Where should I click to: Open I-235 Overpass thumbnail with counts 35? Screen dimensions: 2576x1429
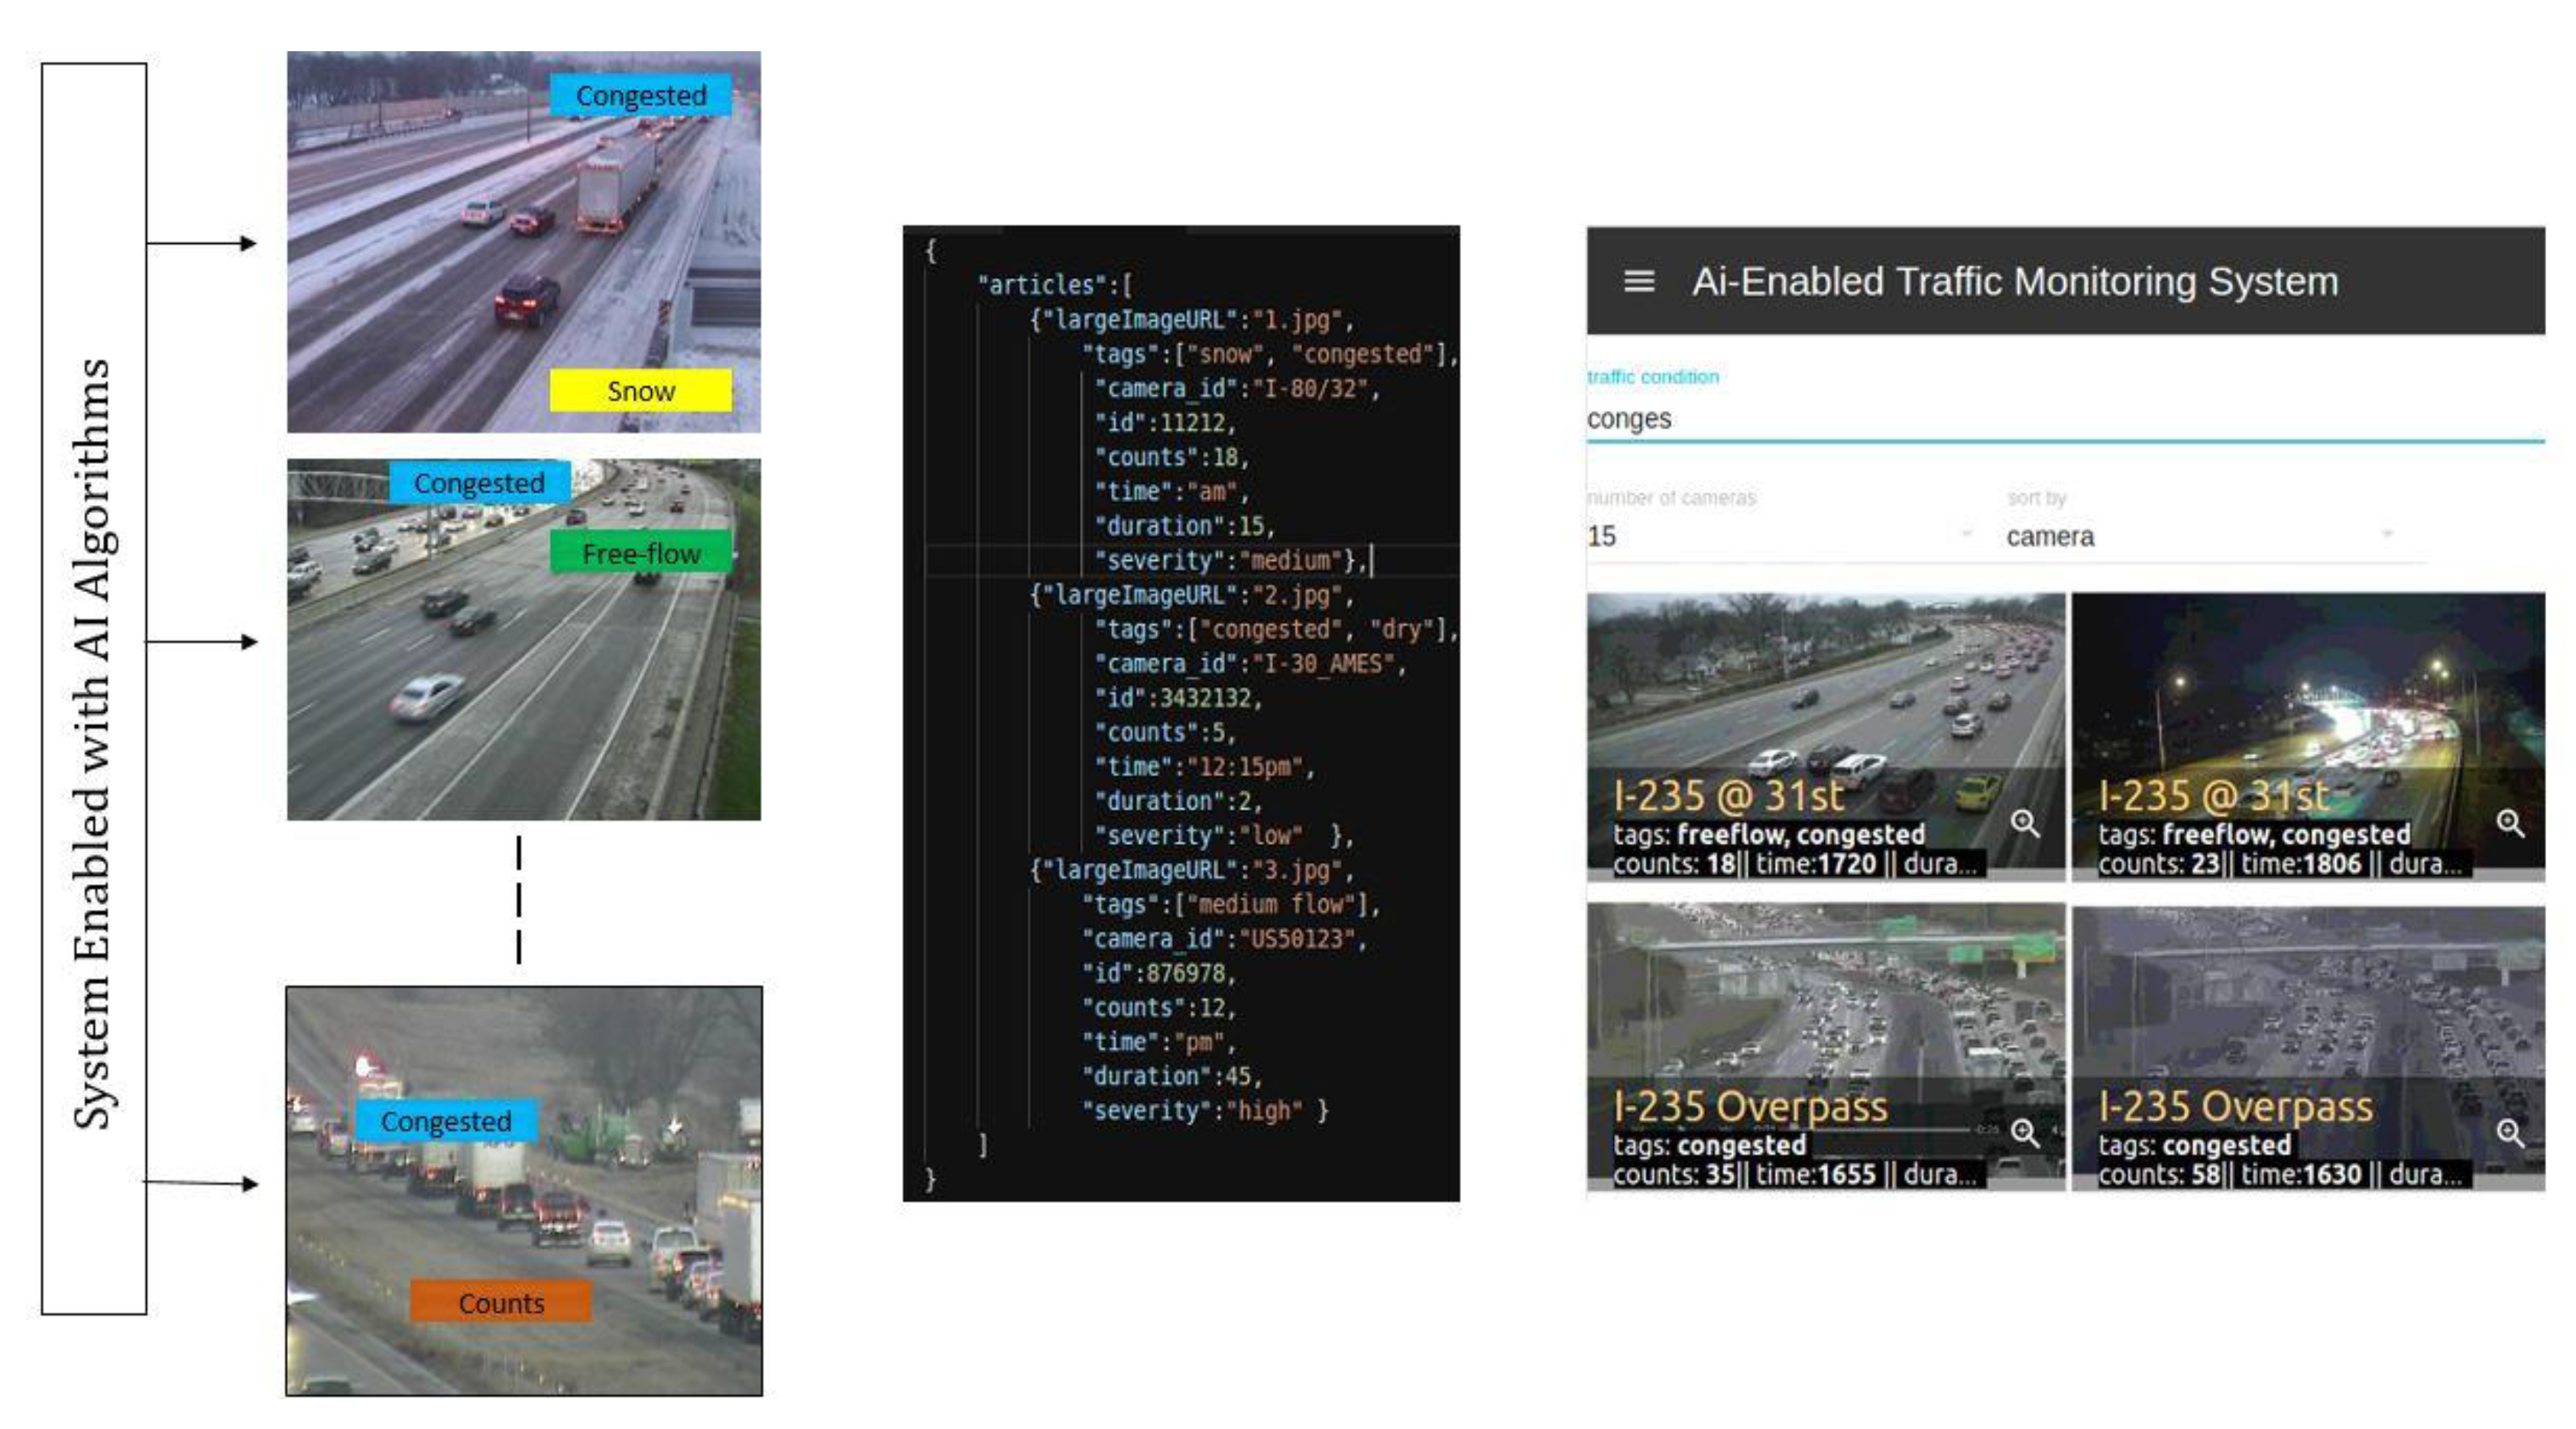pyautogui.click(x=1825, y=1000)
